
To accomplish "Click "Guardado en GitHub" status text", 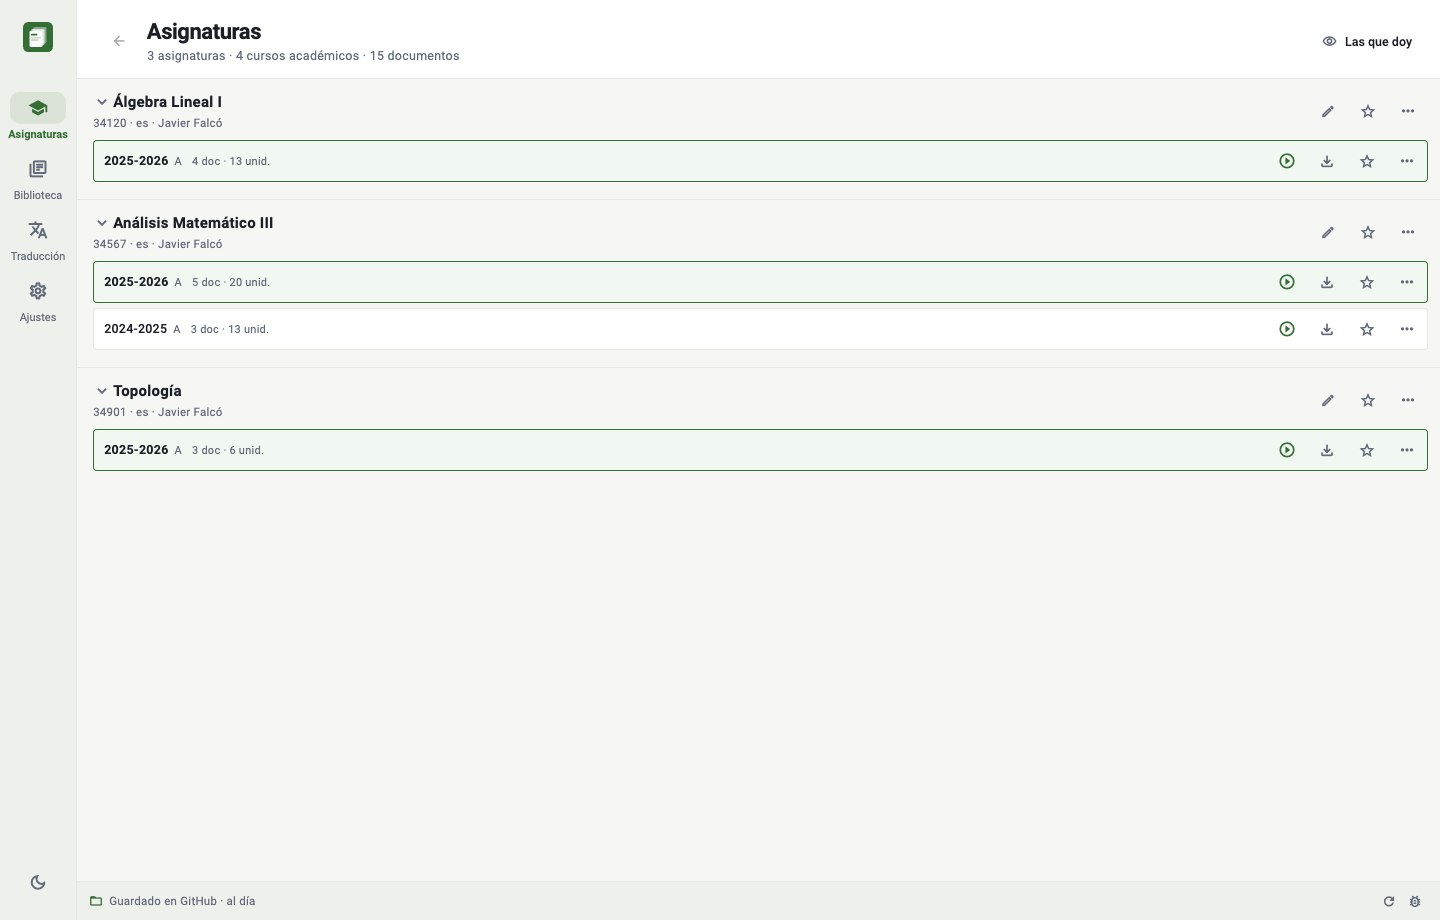I will click(163, 901).
